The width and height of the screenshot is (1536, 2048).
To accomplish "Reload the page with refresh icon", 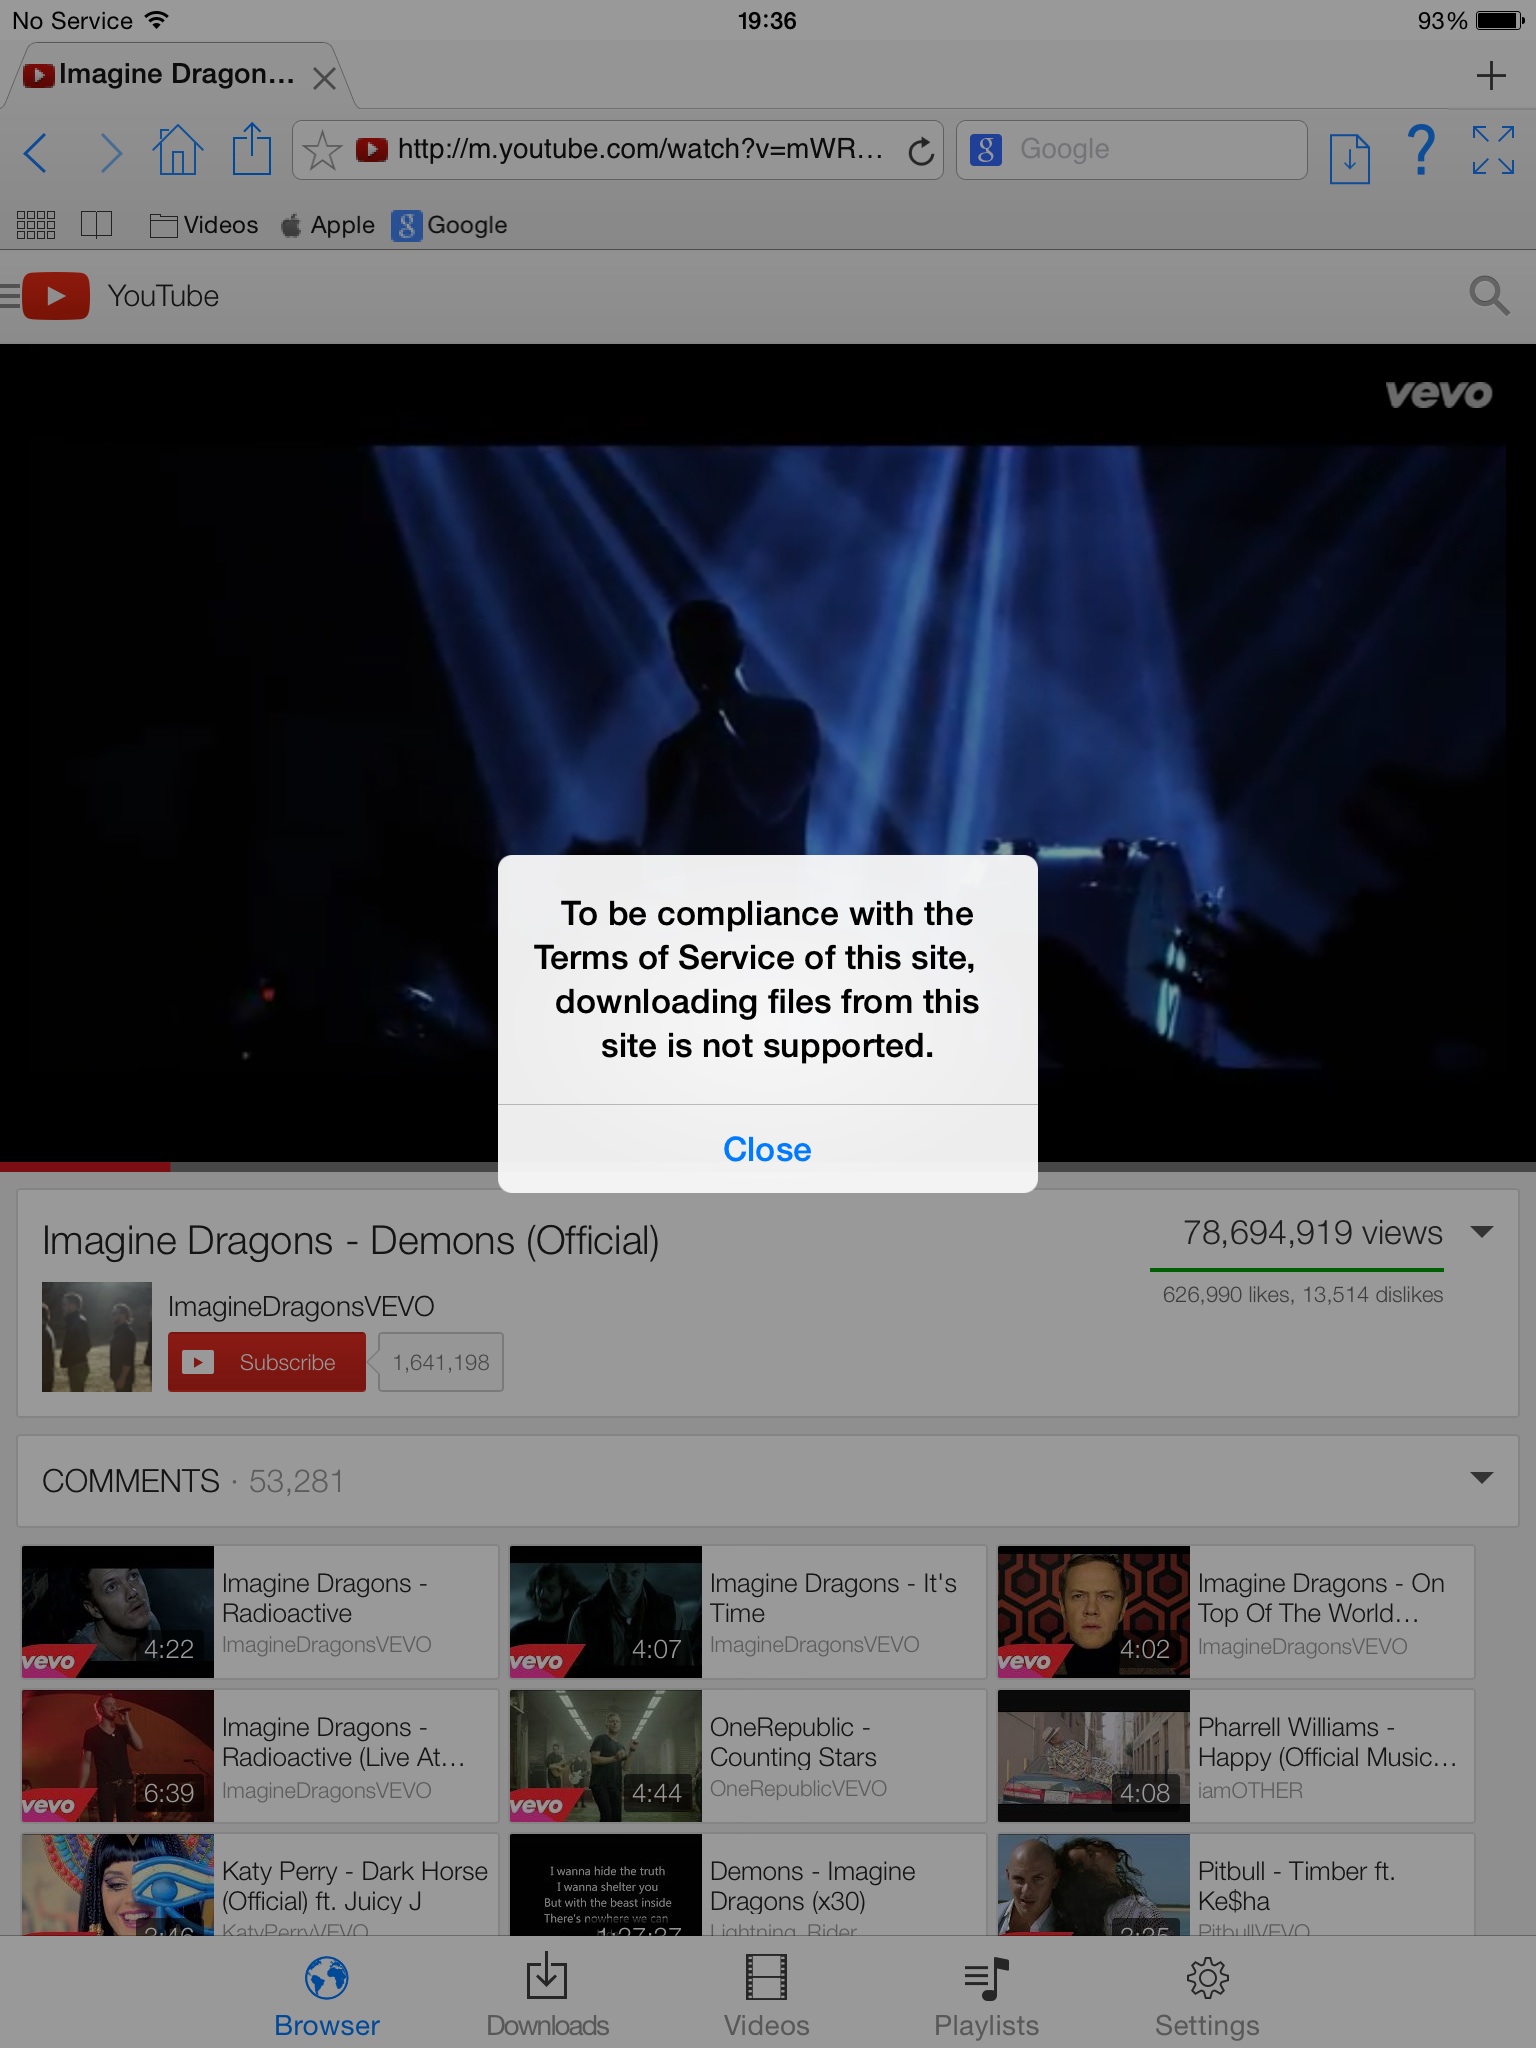I will pos(921,151).
